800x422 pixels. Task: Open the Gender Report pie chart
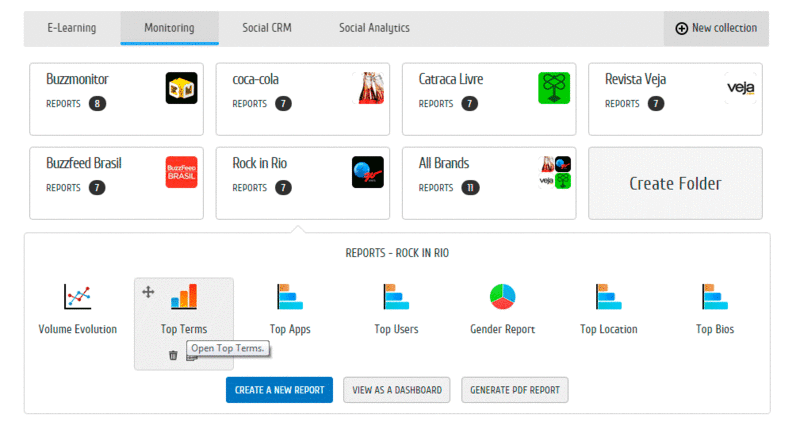pos(502,297)
